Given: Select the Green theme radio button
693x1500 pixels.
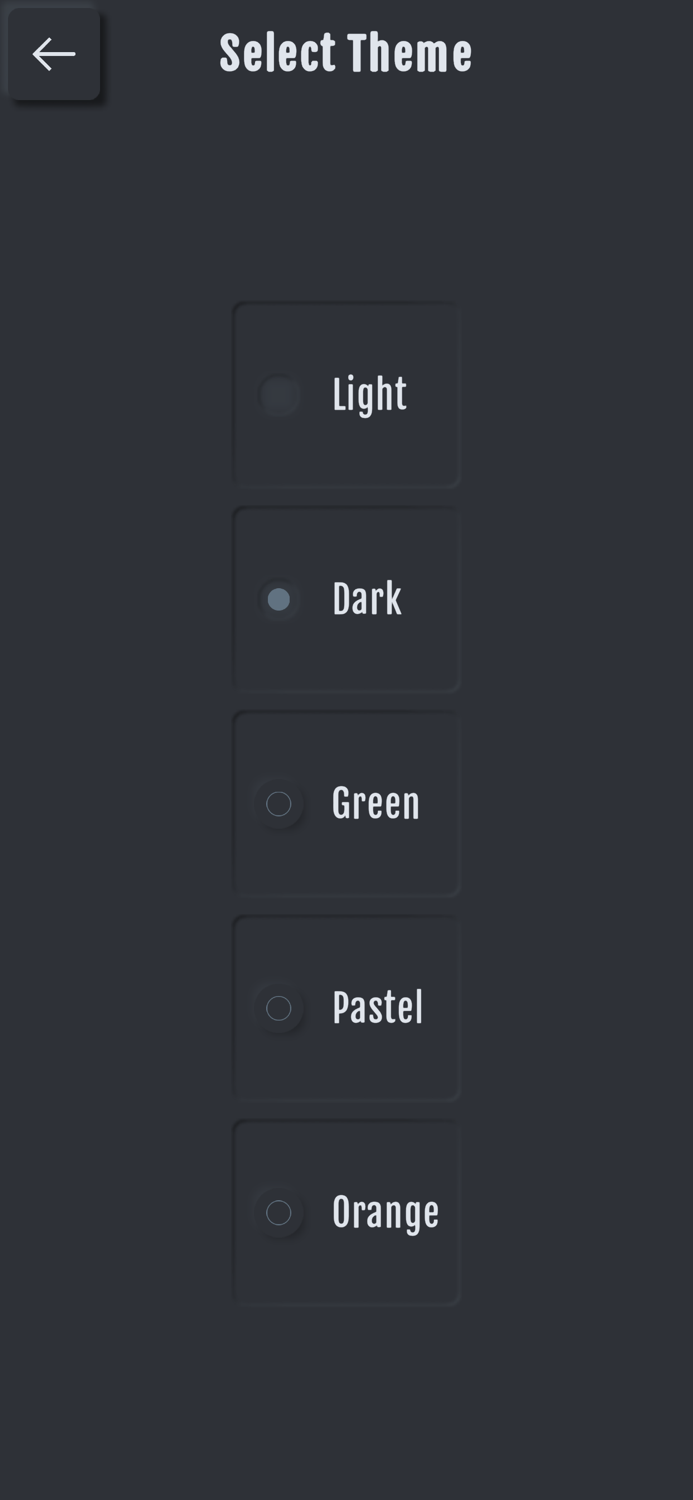Looking at the screenshot, I should point(280,804).
